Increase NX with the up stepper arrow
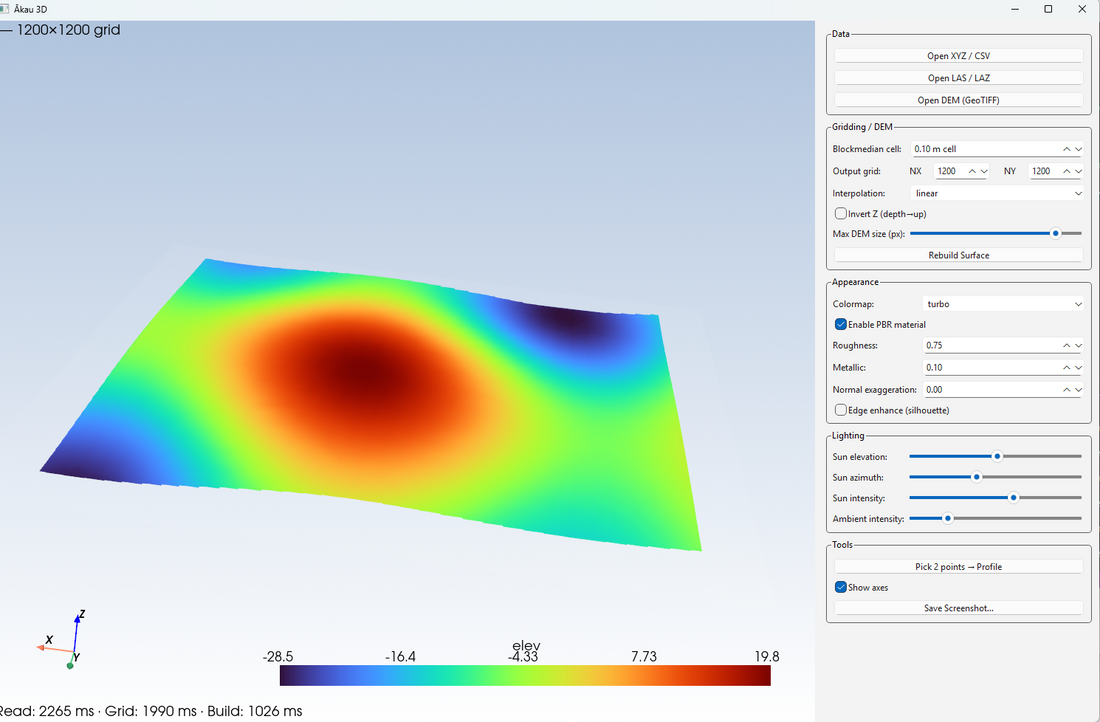1100x722 pixels. 972,171
